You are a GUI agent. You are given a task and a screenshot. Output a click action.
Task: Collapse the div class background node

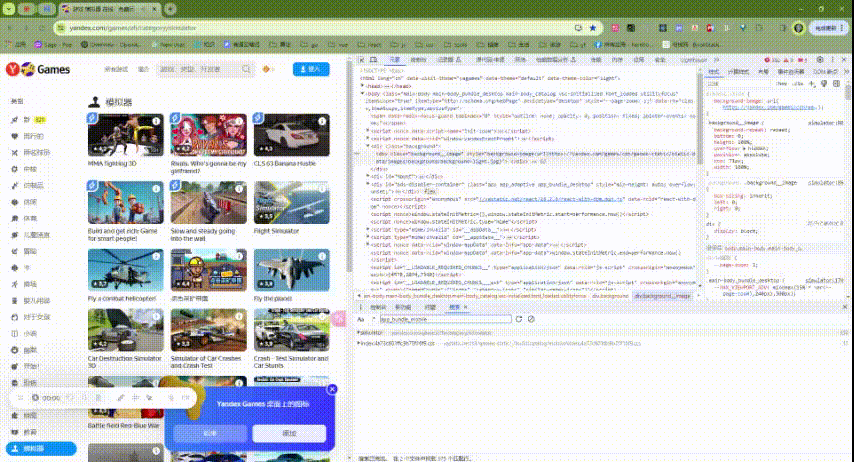[368, 147]
